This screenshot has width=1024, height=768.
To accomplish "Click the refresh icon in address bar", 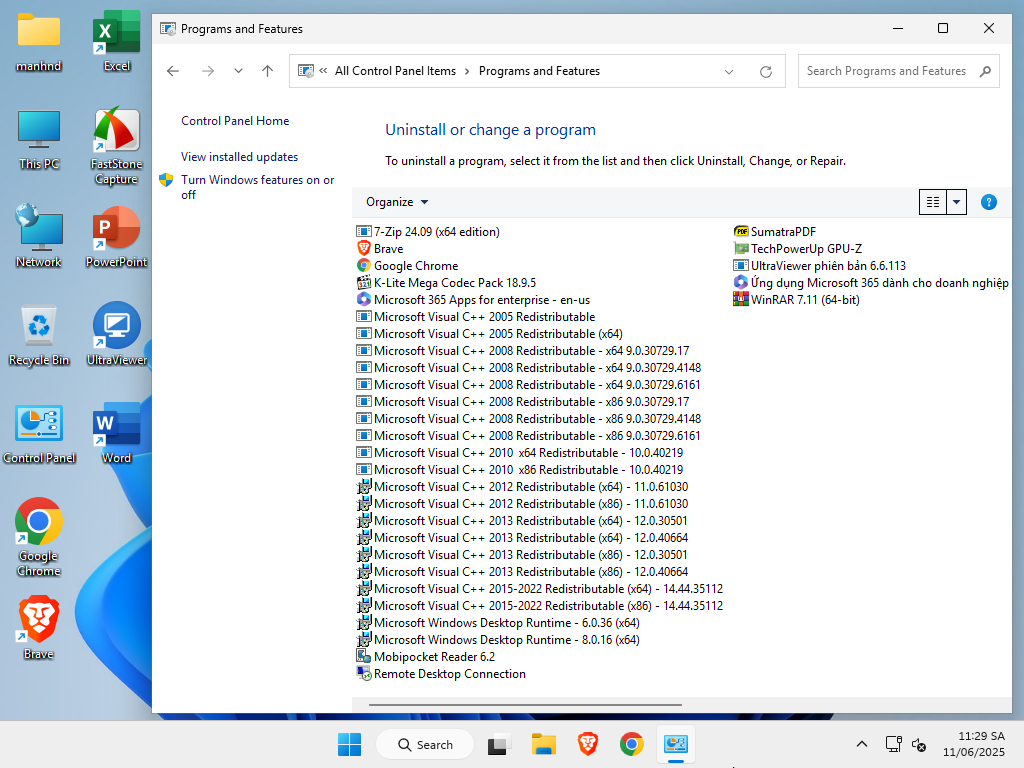I will [x=766, y=72].
